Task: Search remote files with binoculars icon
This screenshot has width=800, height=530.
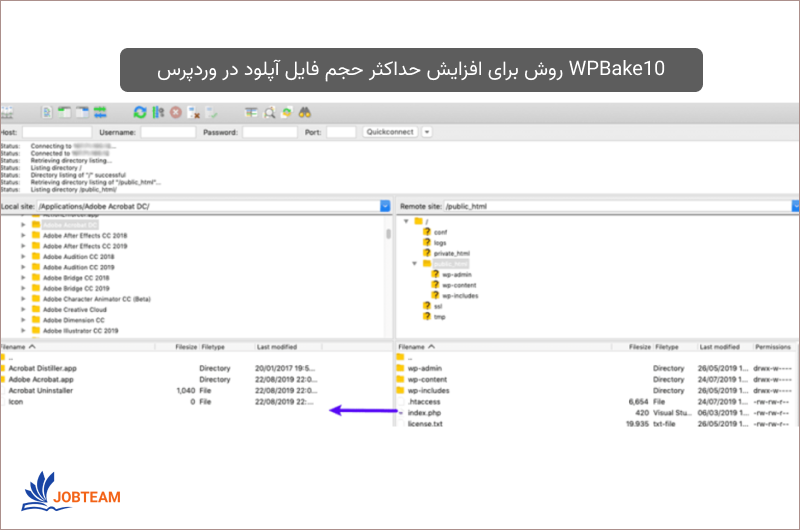Action: 305,113
